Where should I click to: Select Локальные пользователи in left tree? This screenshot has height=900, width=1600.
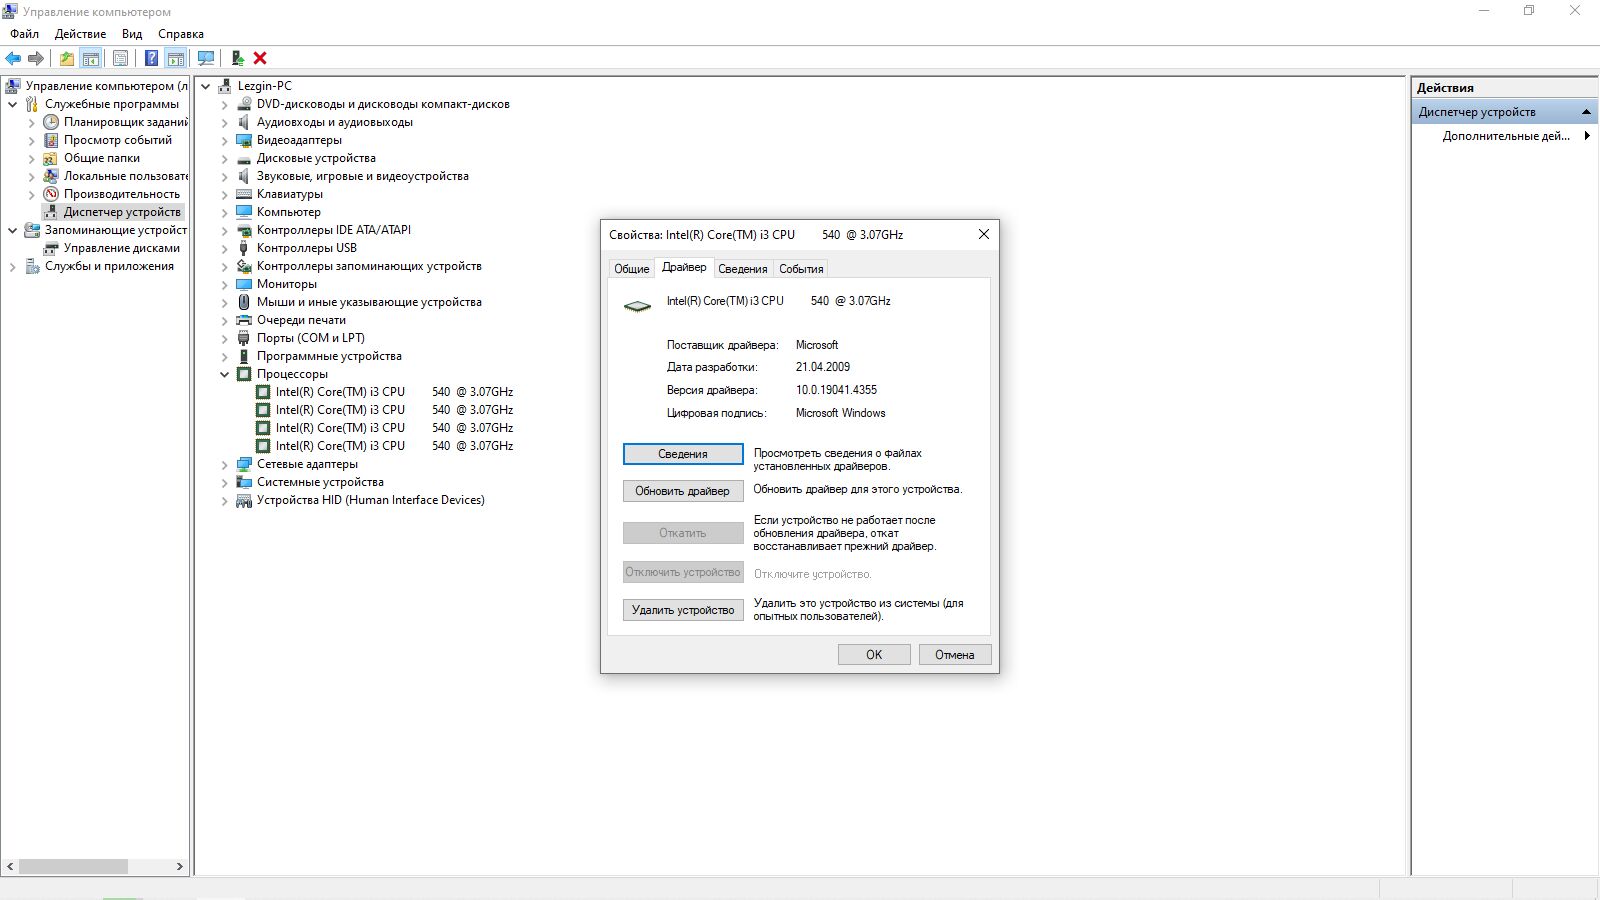click(125, 176)
